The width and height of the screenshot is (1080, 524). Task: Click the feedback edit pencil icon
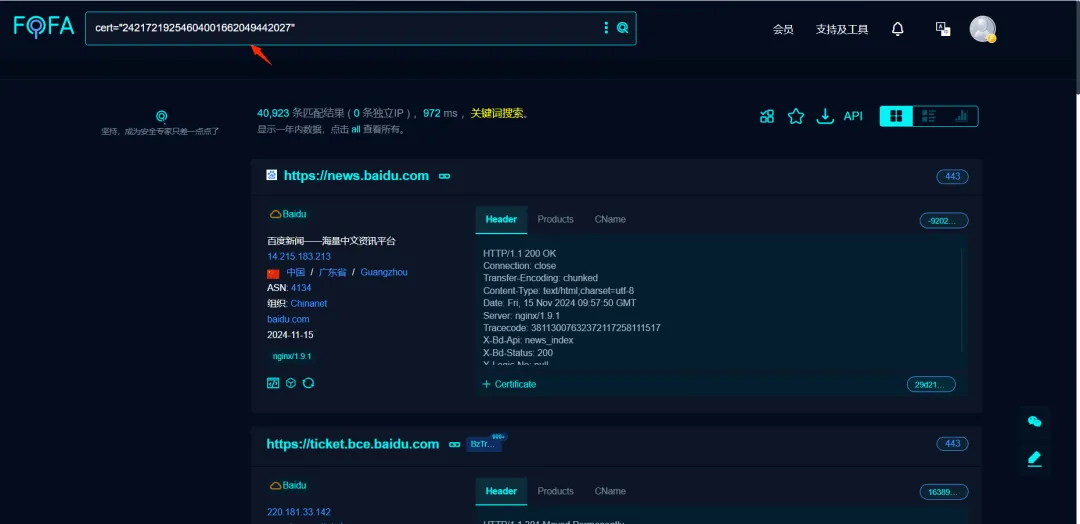[1034, 459]
